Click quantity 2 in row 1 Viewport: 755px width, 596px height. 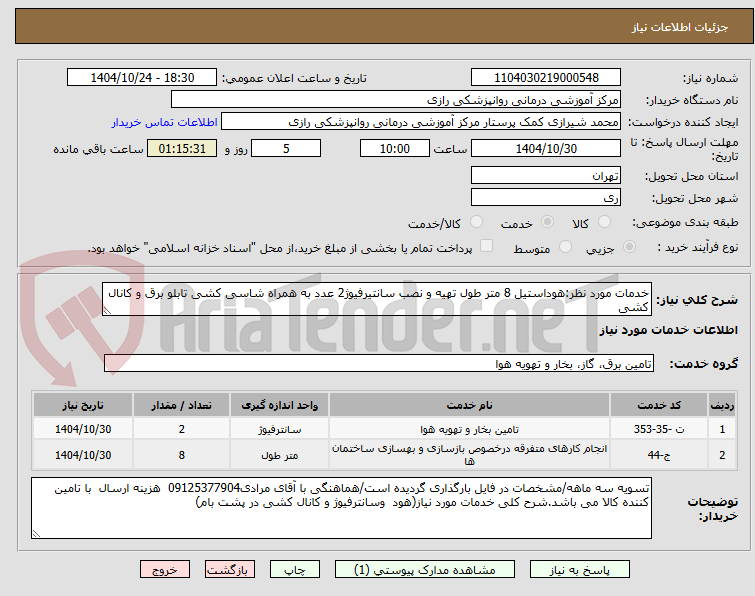pos(182,429)
